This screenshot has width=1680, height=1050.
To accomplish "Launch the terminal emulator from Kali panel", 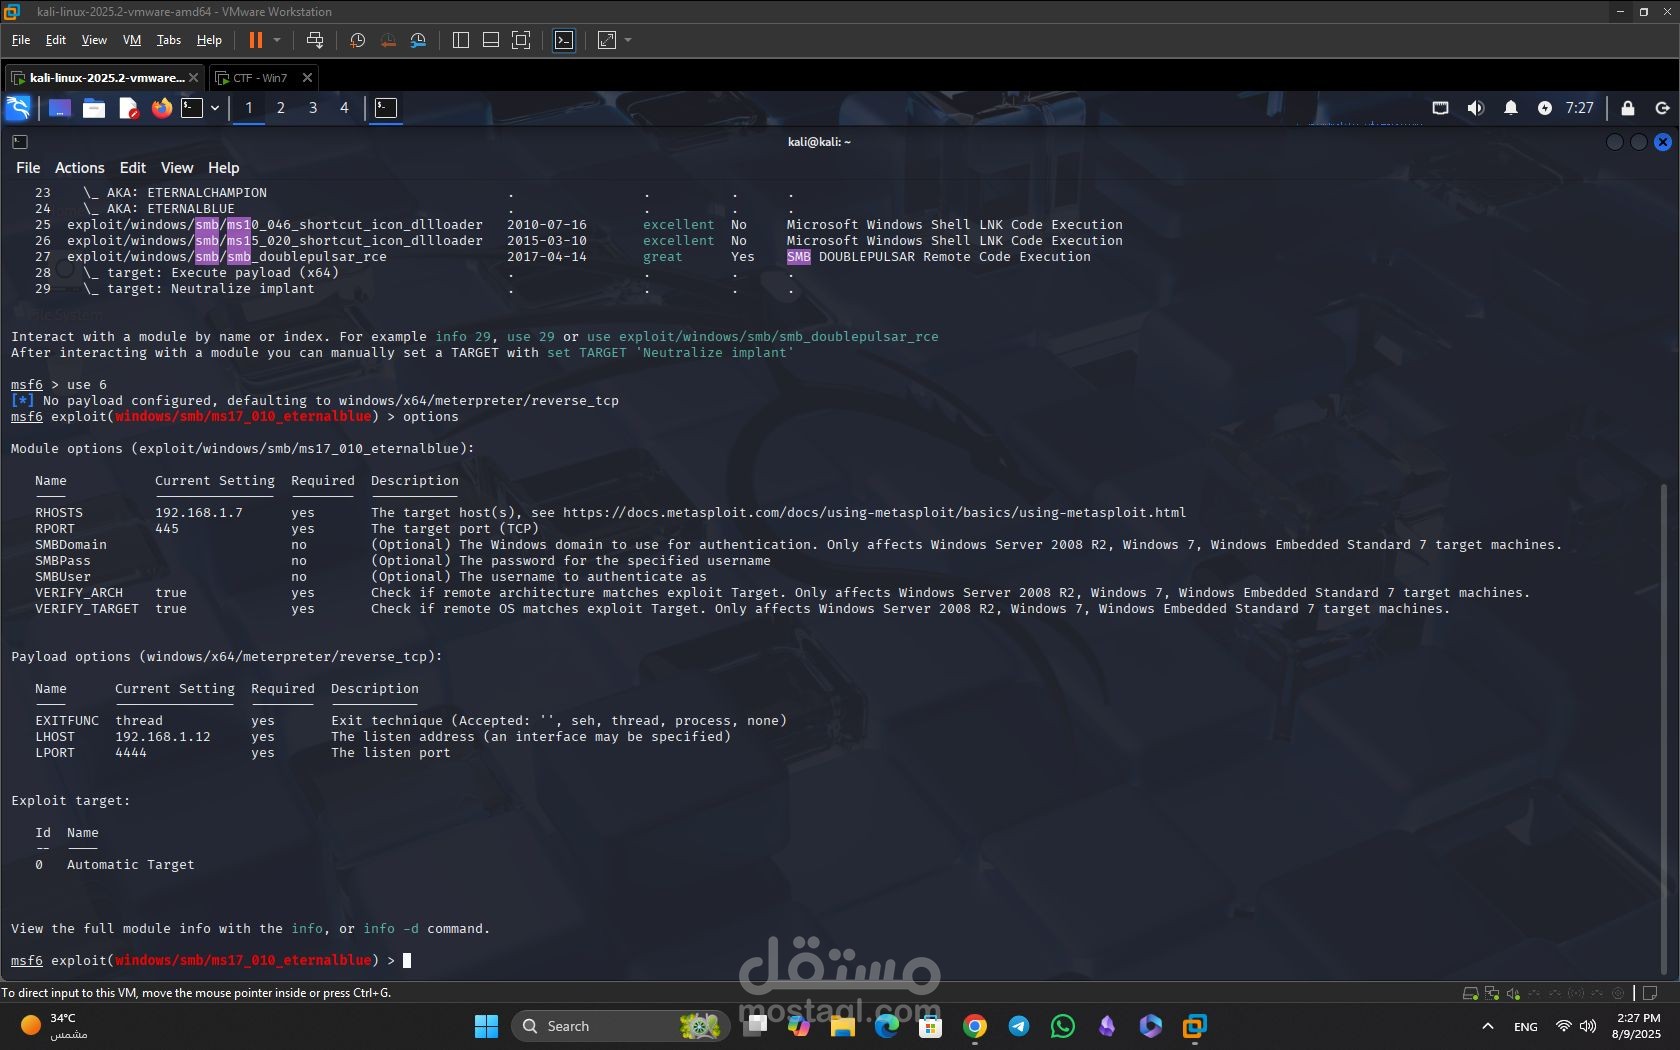I will point(192,108).
